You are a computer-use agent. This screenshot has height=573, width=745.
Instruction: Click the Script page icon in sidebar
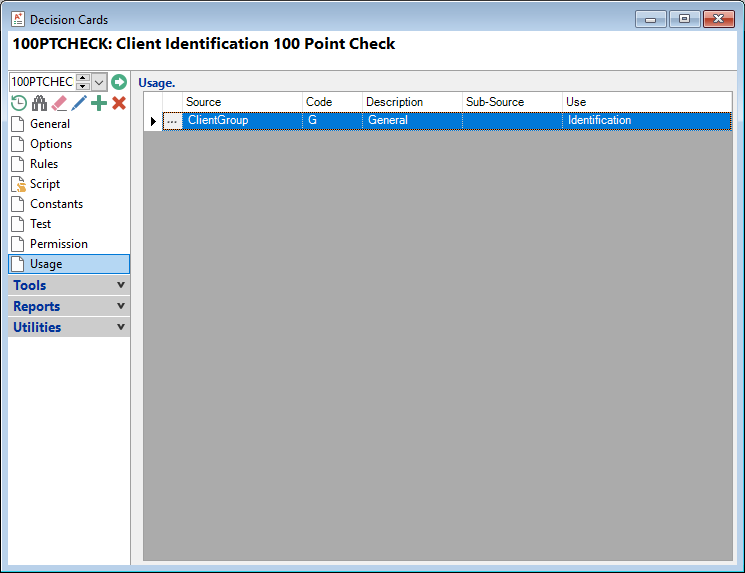pos(18,184)
